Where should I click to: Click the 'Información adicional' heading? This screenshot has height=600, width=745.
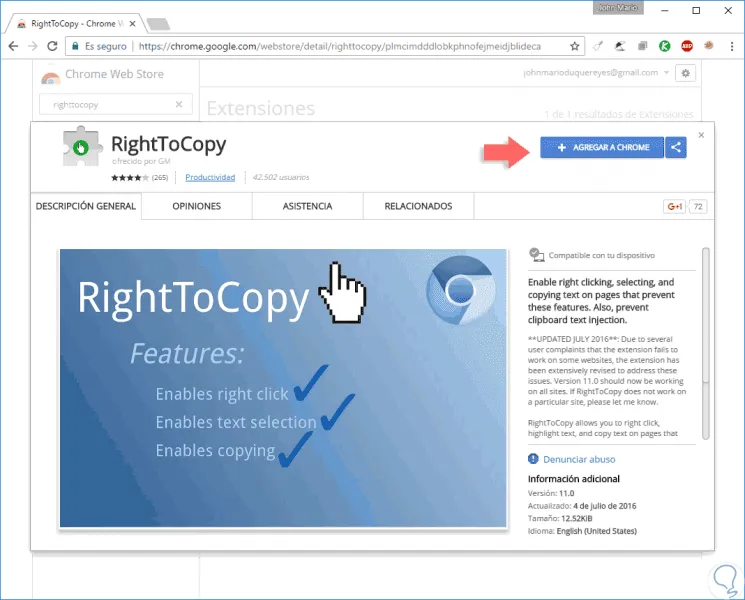pos(573,479)
